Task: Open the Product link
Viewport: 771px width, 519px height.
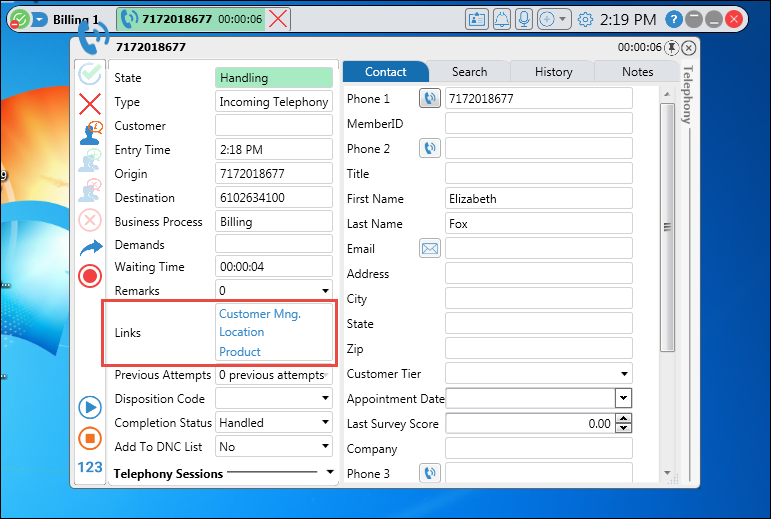Action: click(x=240, y=352)
